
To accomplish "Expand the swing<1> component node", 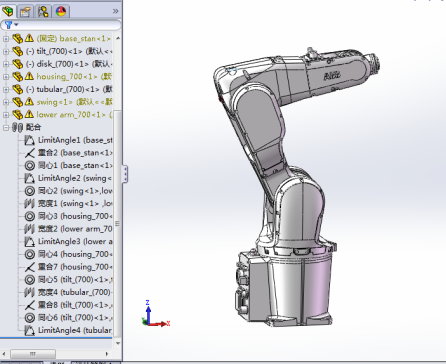I will point(6,102).
